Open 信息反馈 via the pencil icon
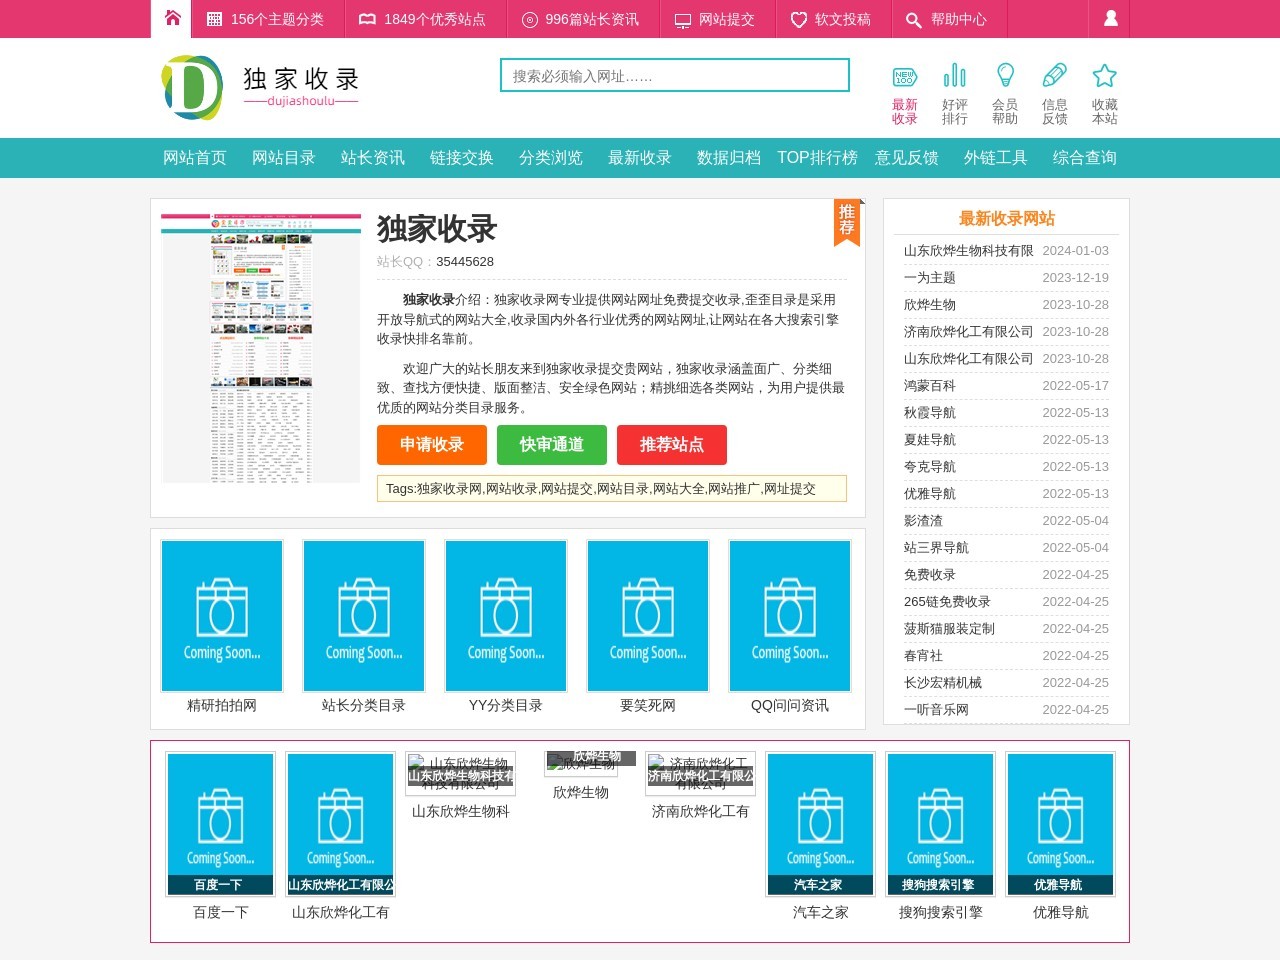The image size is (1280, 960). (x=1055, y=75)
